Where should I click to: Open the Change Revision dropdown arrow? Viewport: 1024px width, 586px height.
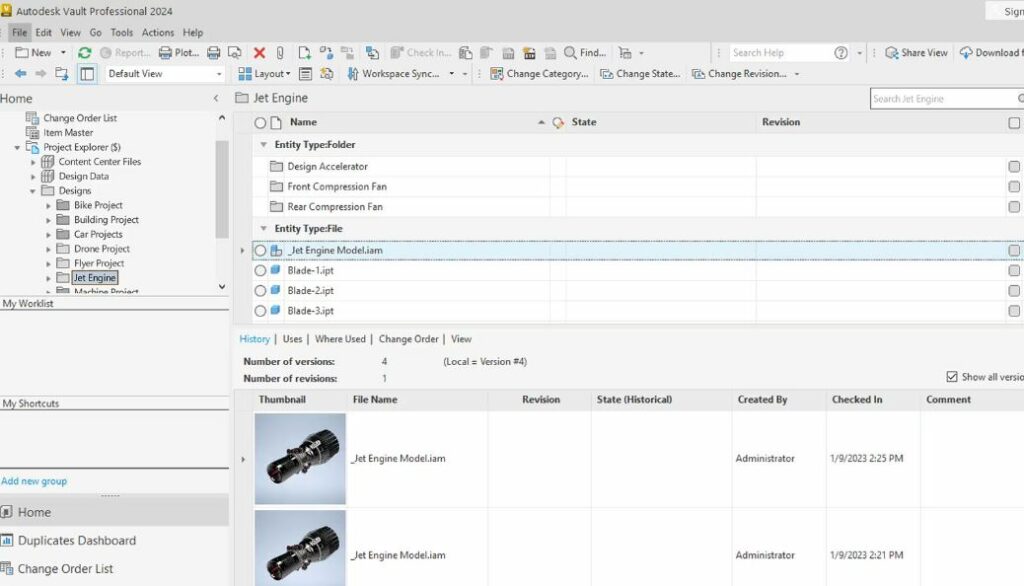tap(797, 74)
